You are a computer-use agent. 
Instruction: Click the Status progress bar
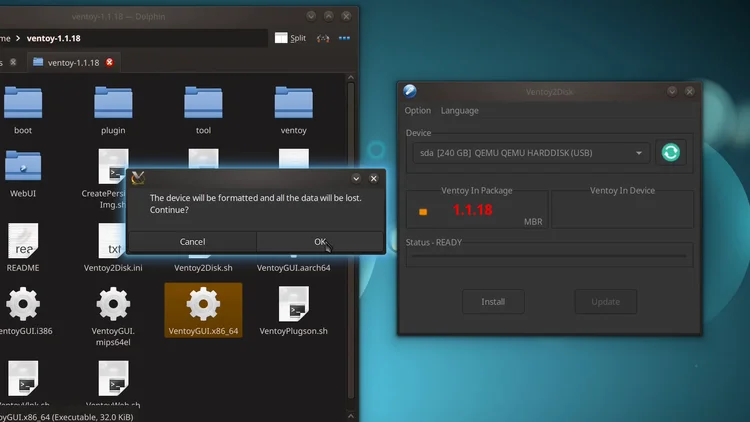click(x=549, y=256)
